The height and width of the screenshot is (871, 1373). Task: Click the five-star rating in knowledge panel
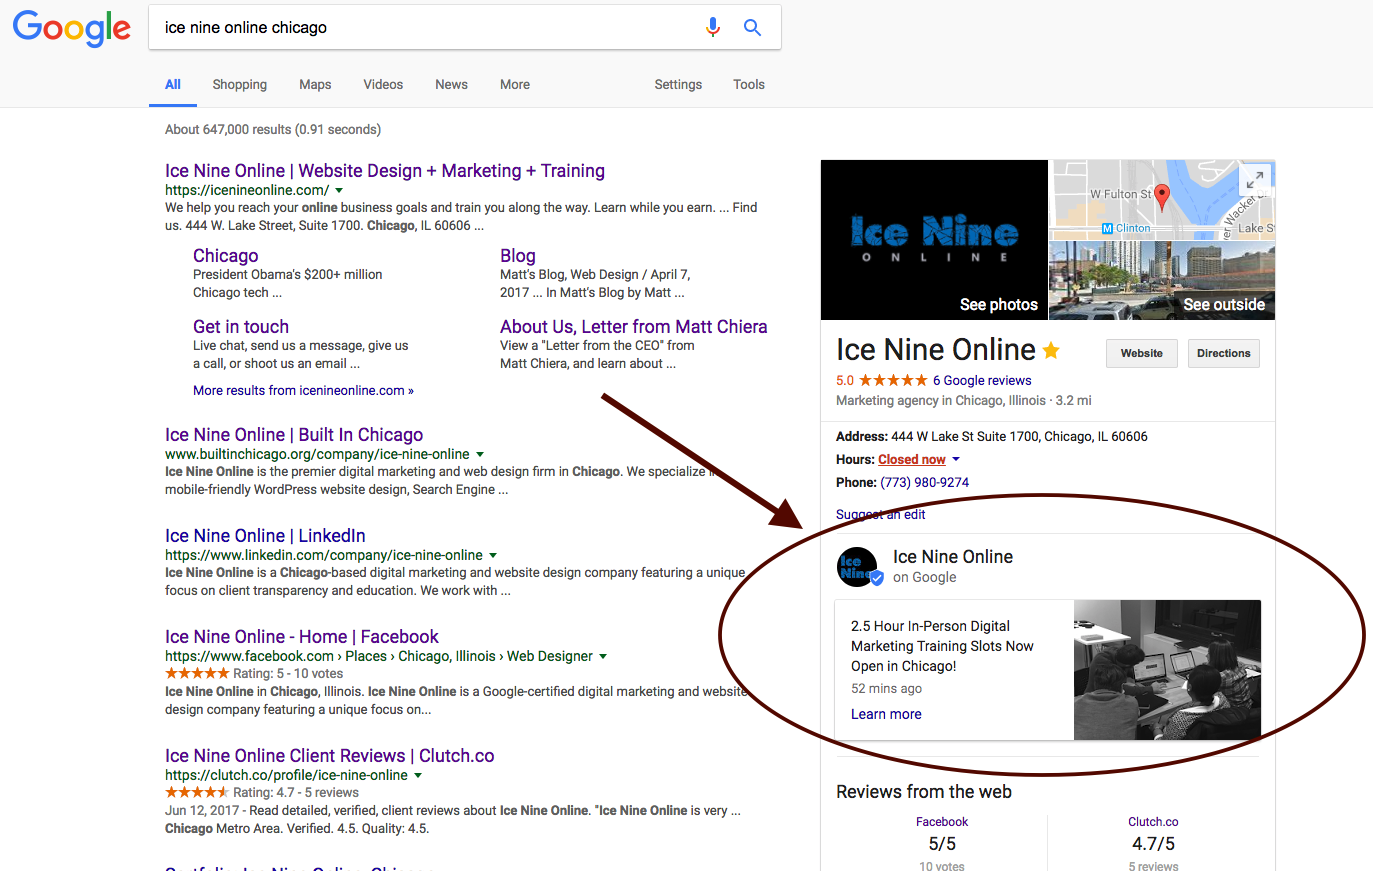pyautogui.click(x=893, y=380)
